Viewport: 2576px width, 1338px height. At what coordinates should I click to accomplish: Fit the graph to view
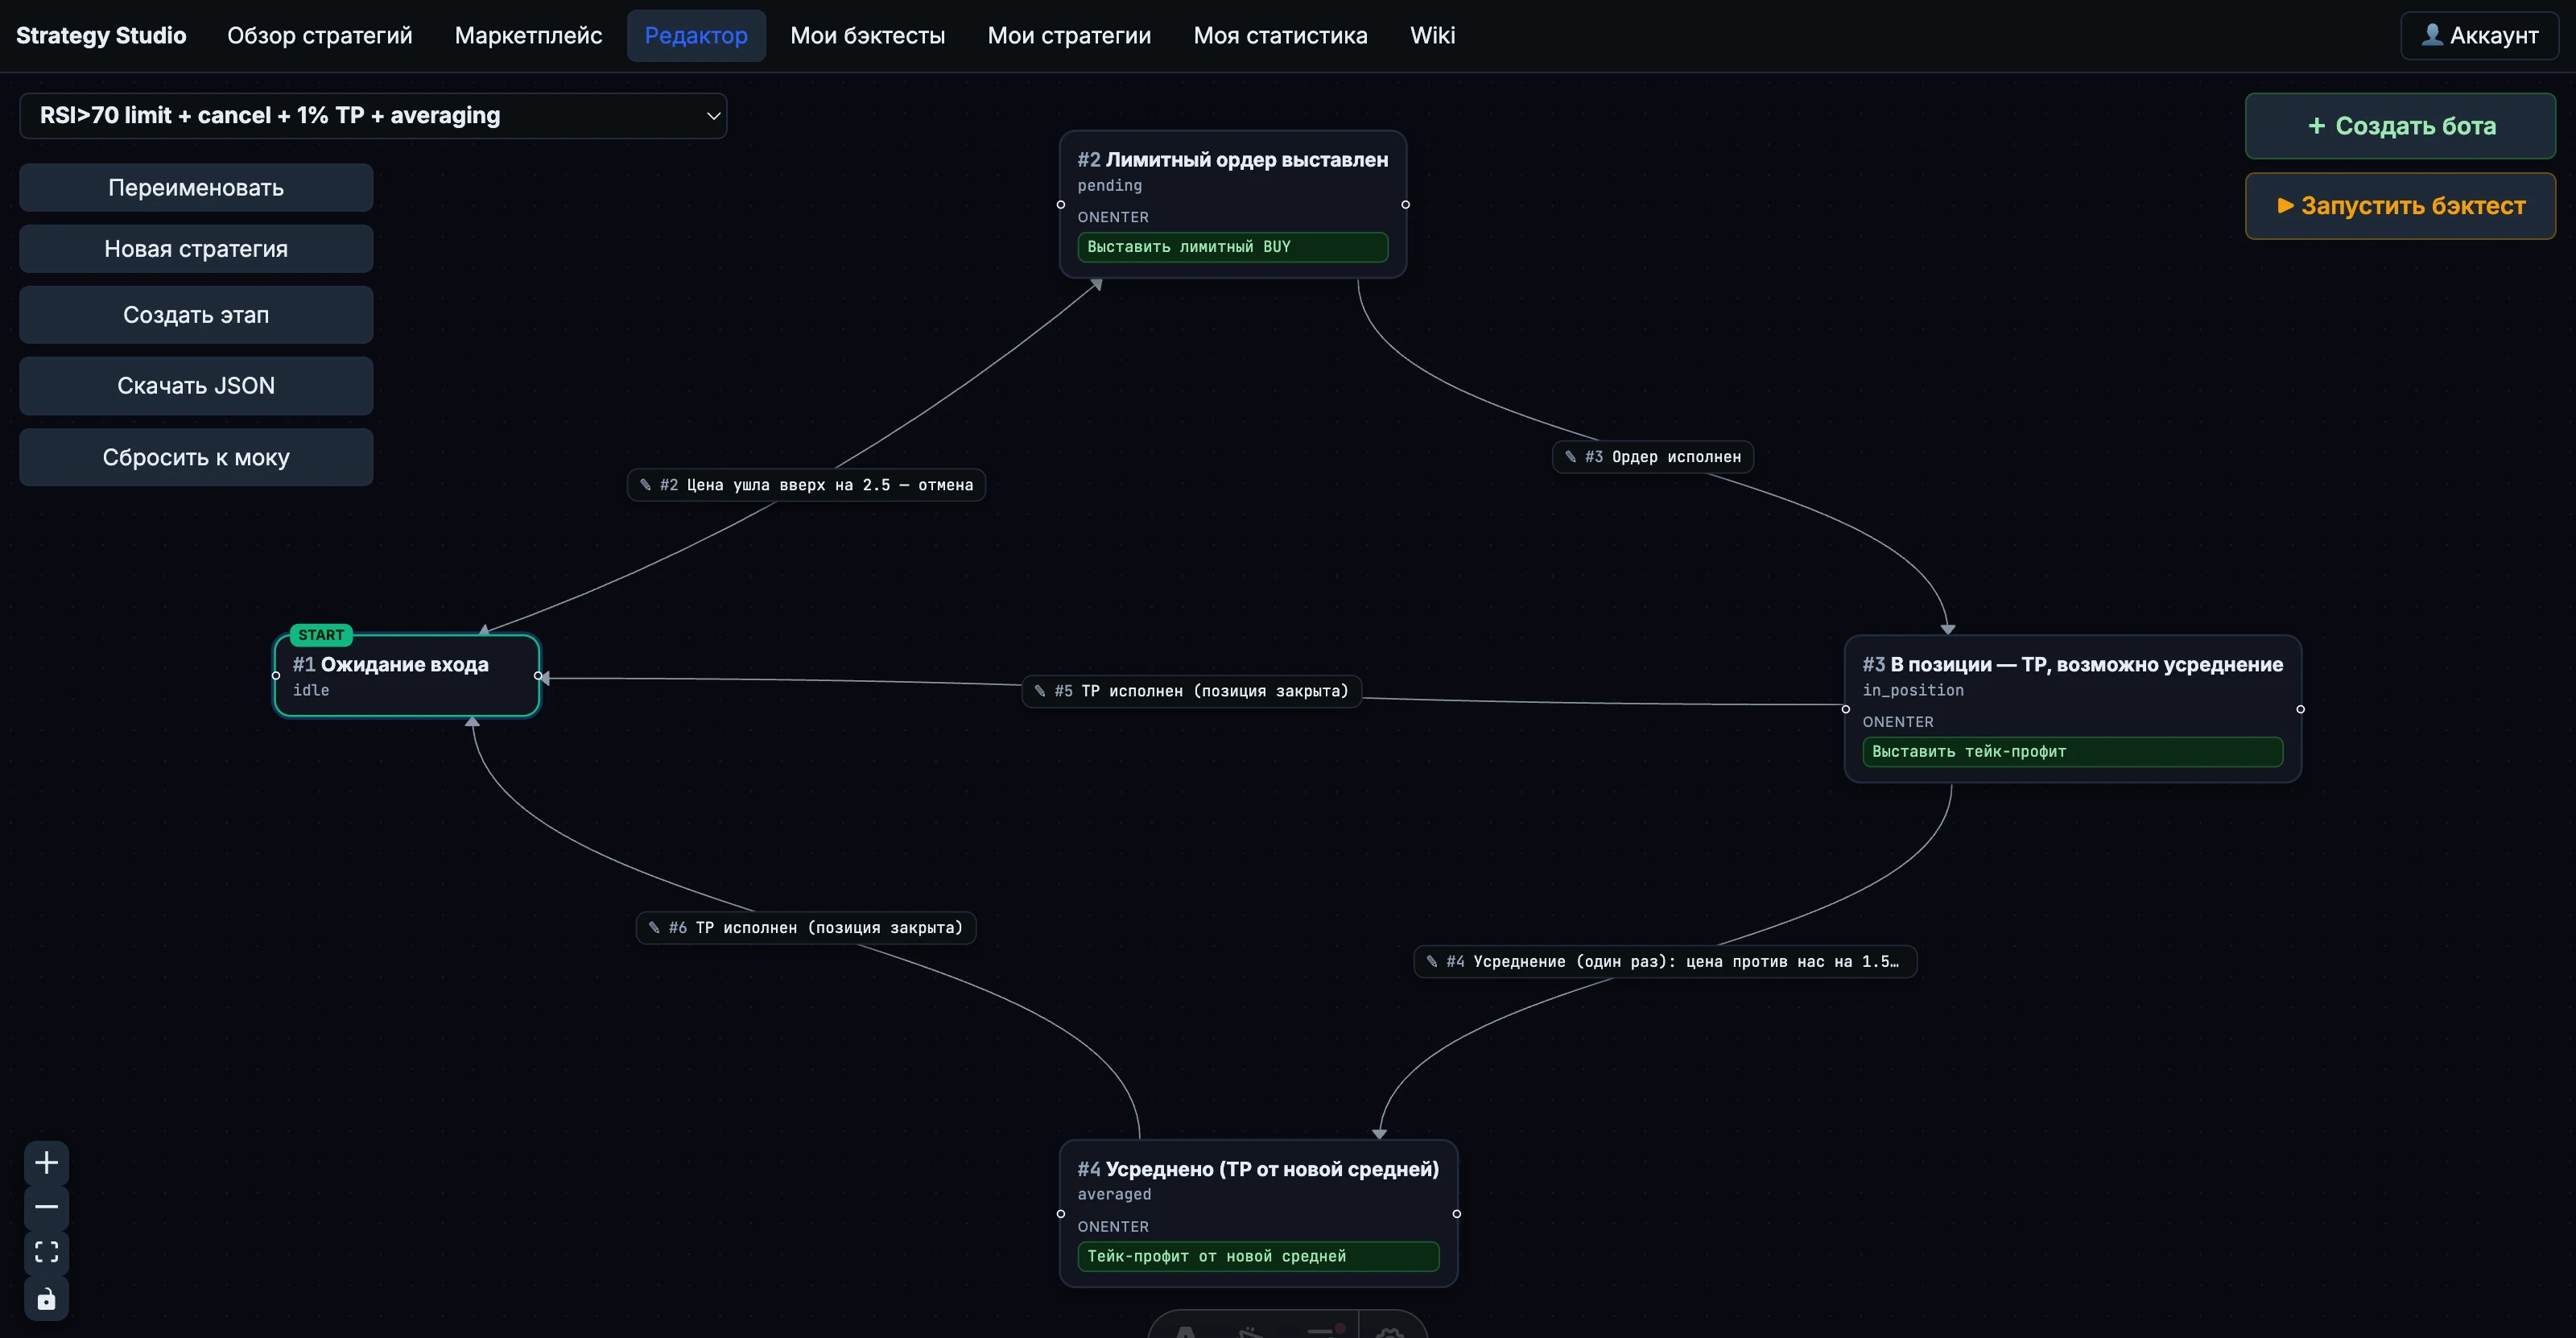click(46, 1252)
